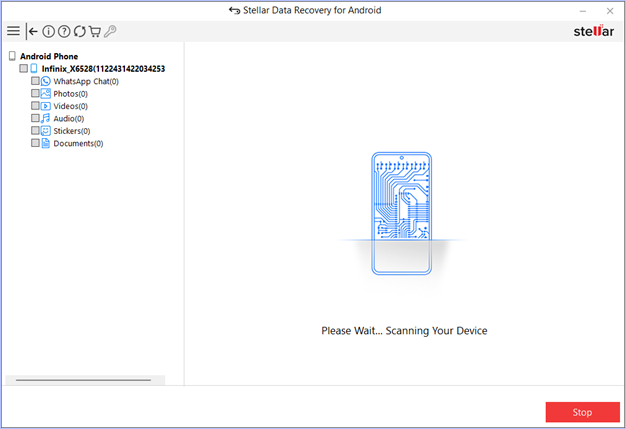
Task: Click the Infinix phone icon
Action: tap(34, 69)
